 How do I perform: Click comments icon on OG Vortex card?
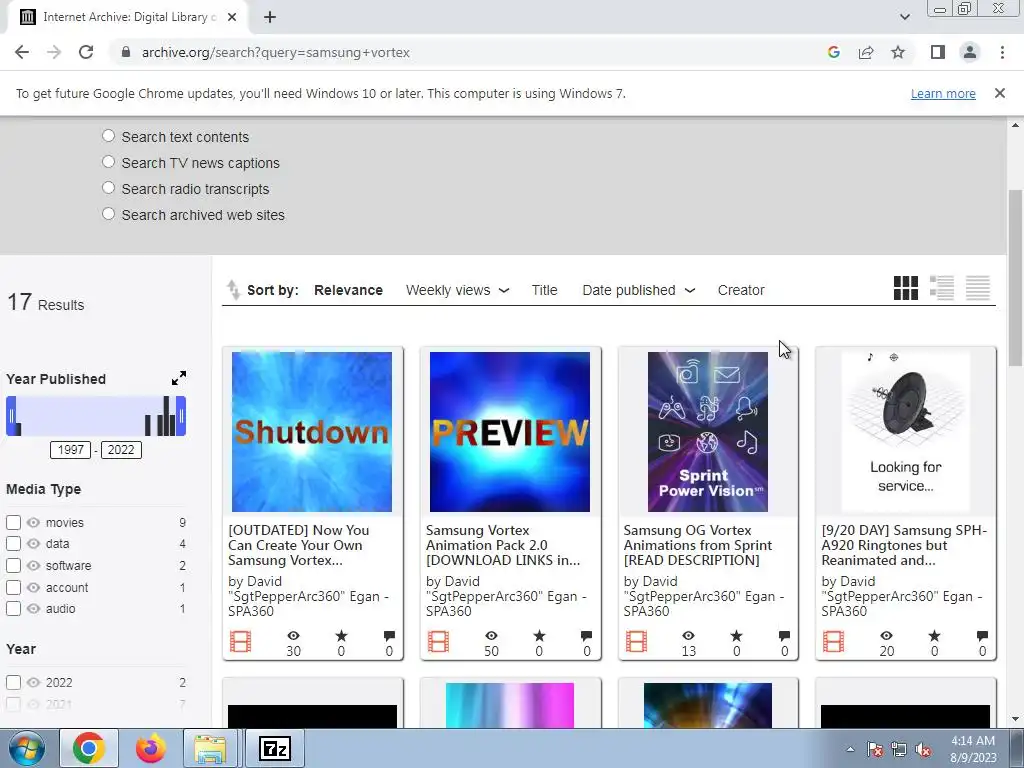coord(784,635)
